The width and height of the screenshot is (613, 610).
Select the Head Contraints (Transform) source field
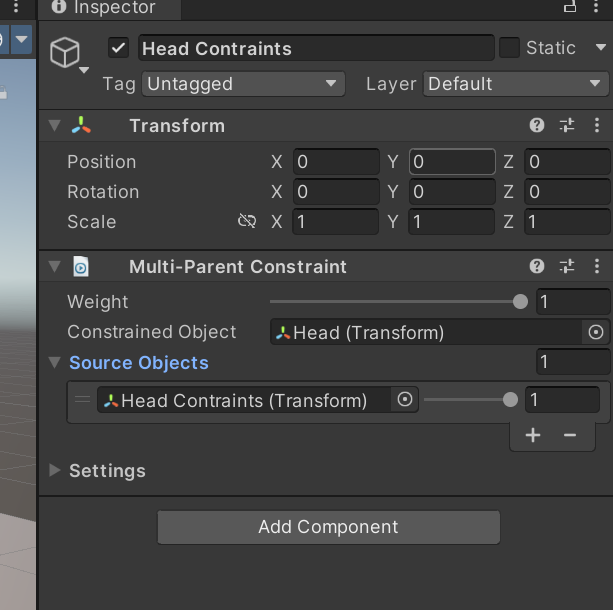tap(244, 400)
